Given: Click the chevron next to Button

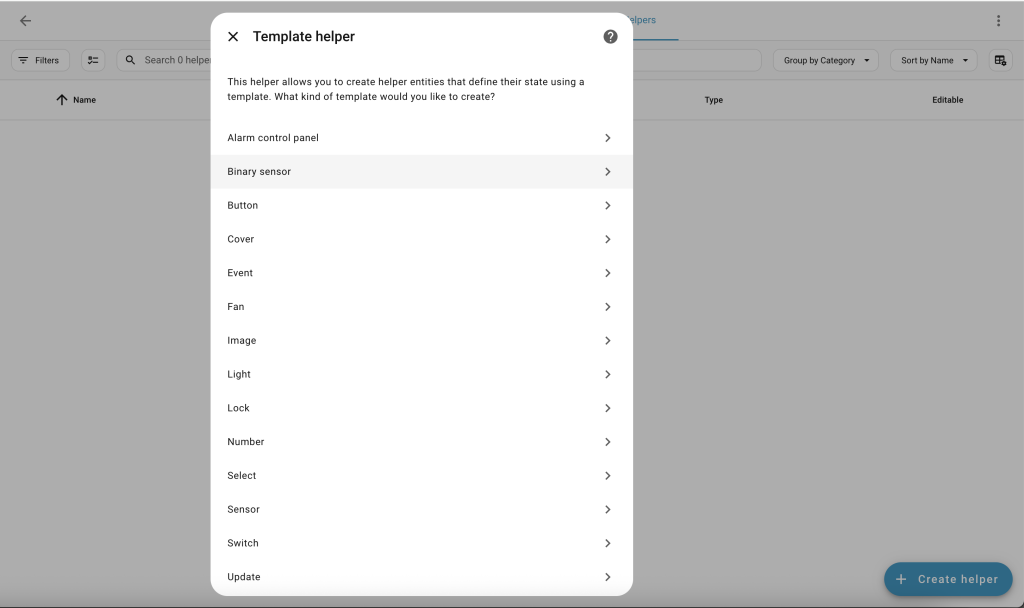Looking at the screenshot, I should pos(607,206).
